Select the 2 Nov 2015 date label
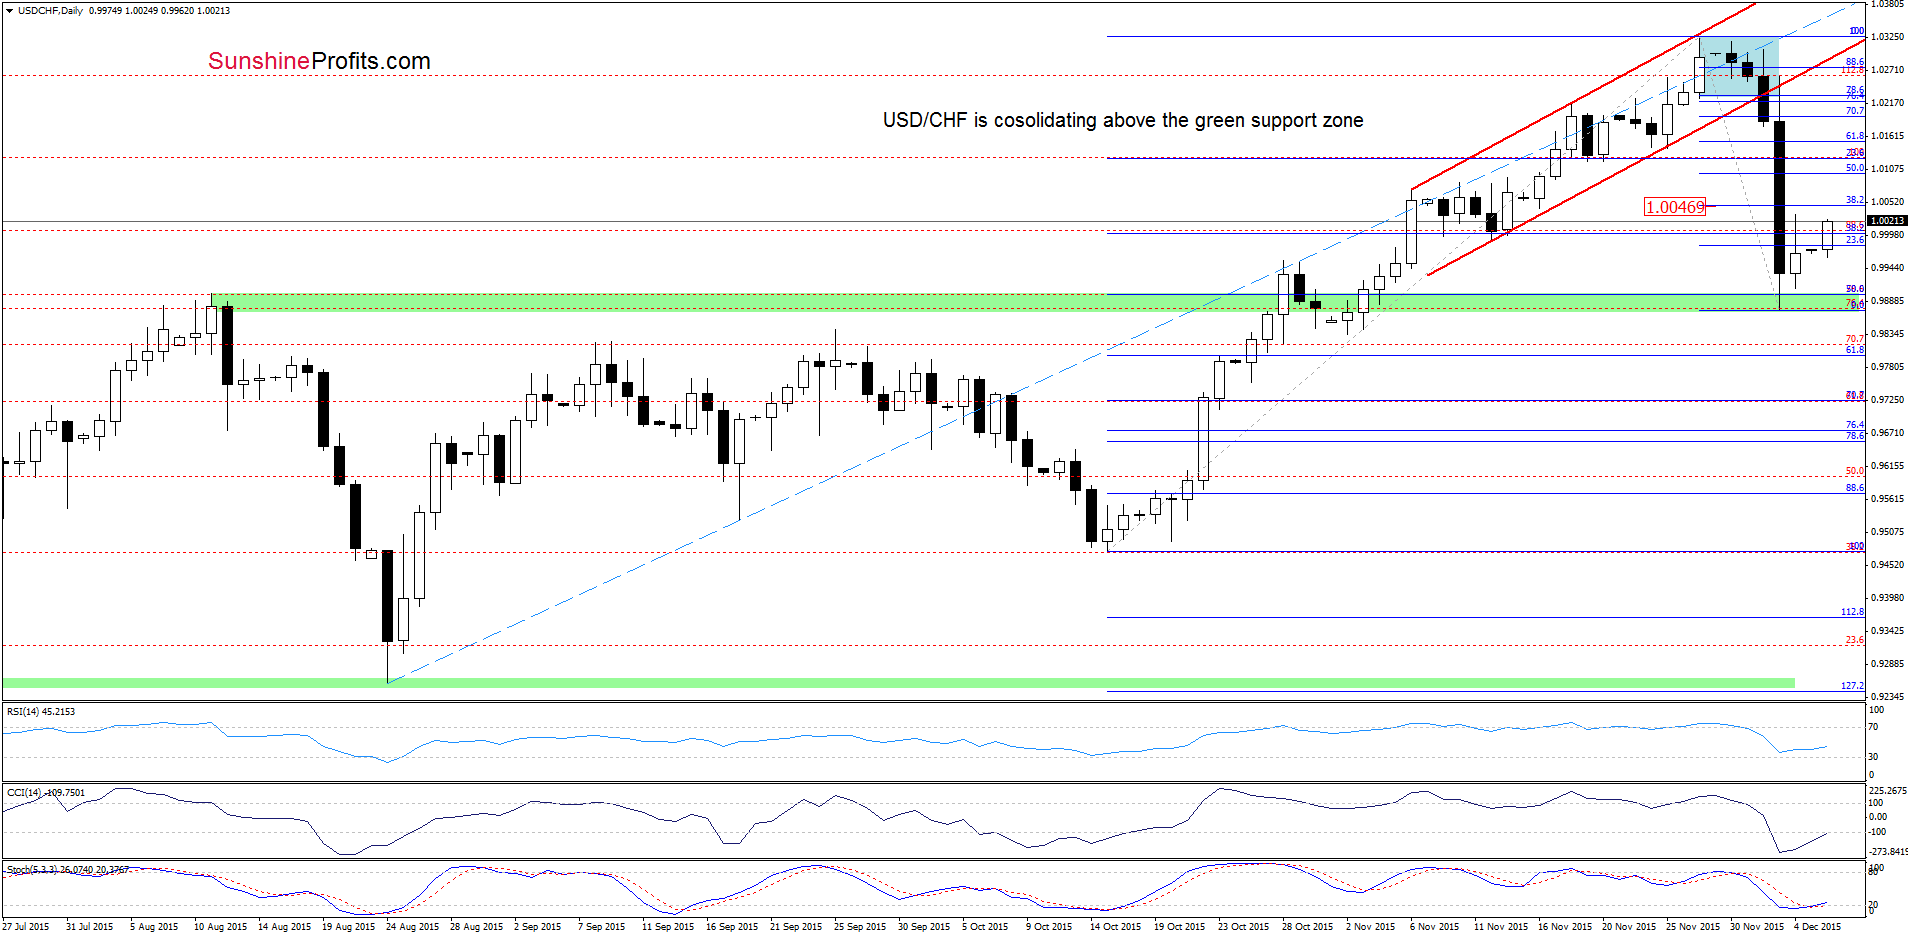Image resolution: width=1908 pixels, height=935 pixels. click(1370, 926)
